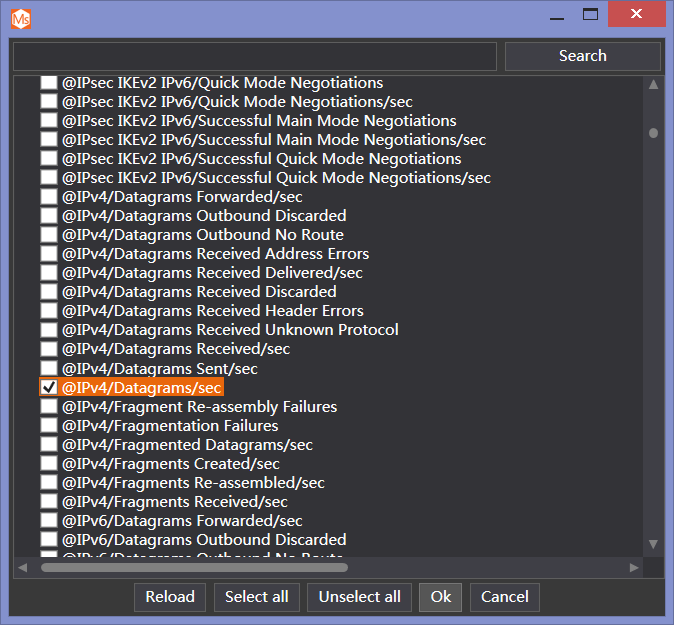This screenshot has width=674, height=625.
Task: Check @IPv4/Datagrams Received/sec counter
Action: pos(49,349)
